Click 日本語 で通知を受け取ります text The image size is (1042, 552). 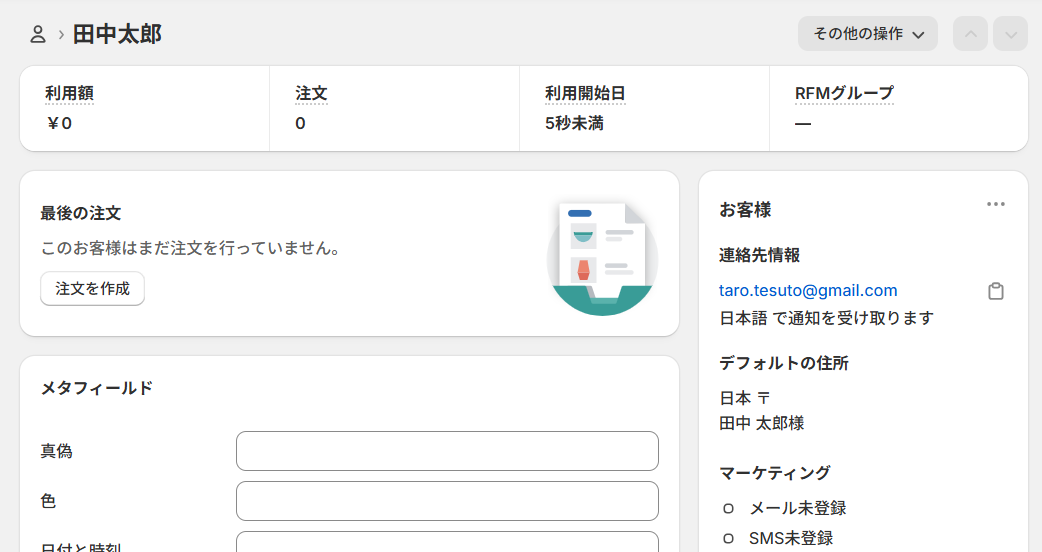tap(827, 318)
